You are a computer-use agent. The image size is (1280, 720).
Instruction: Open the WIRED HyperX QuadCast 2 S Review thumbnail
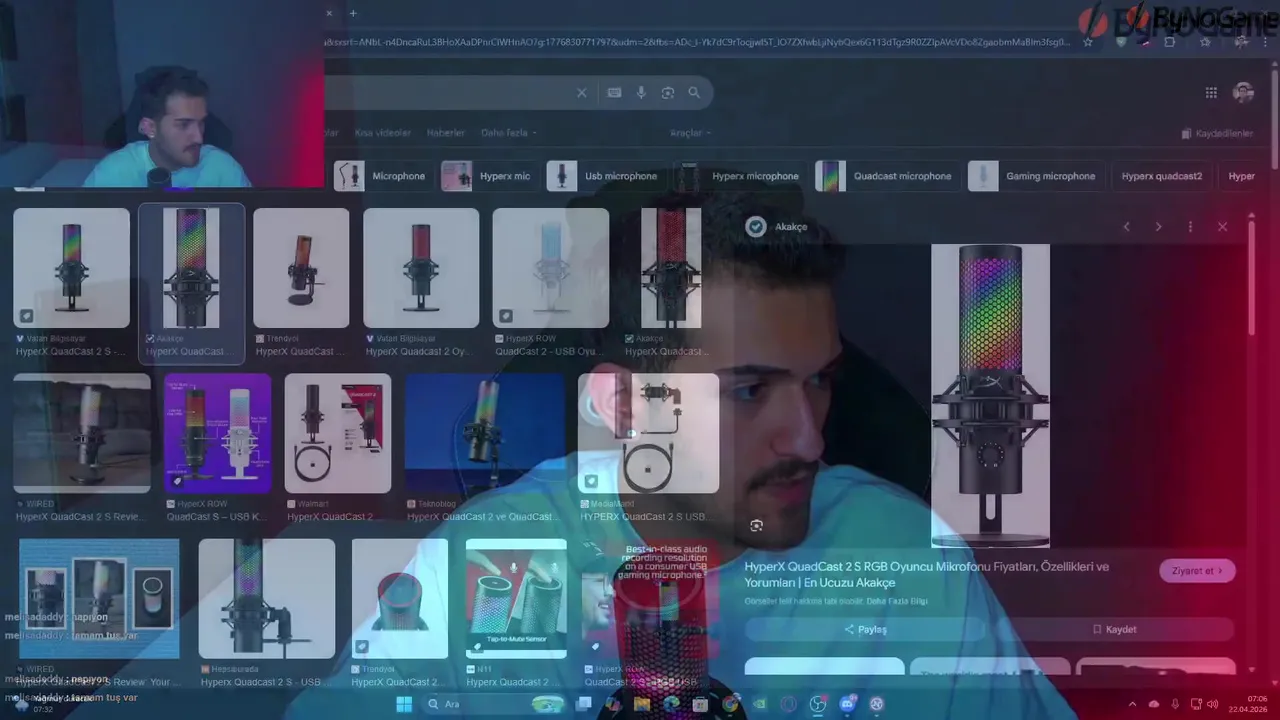[x=82, y=433]
